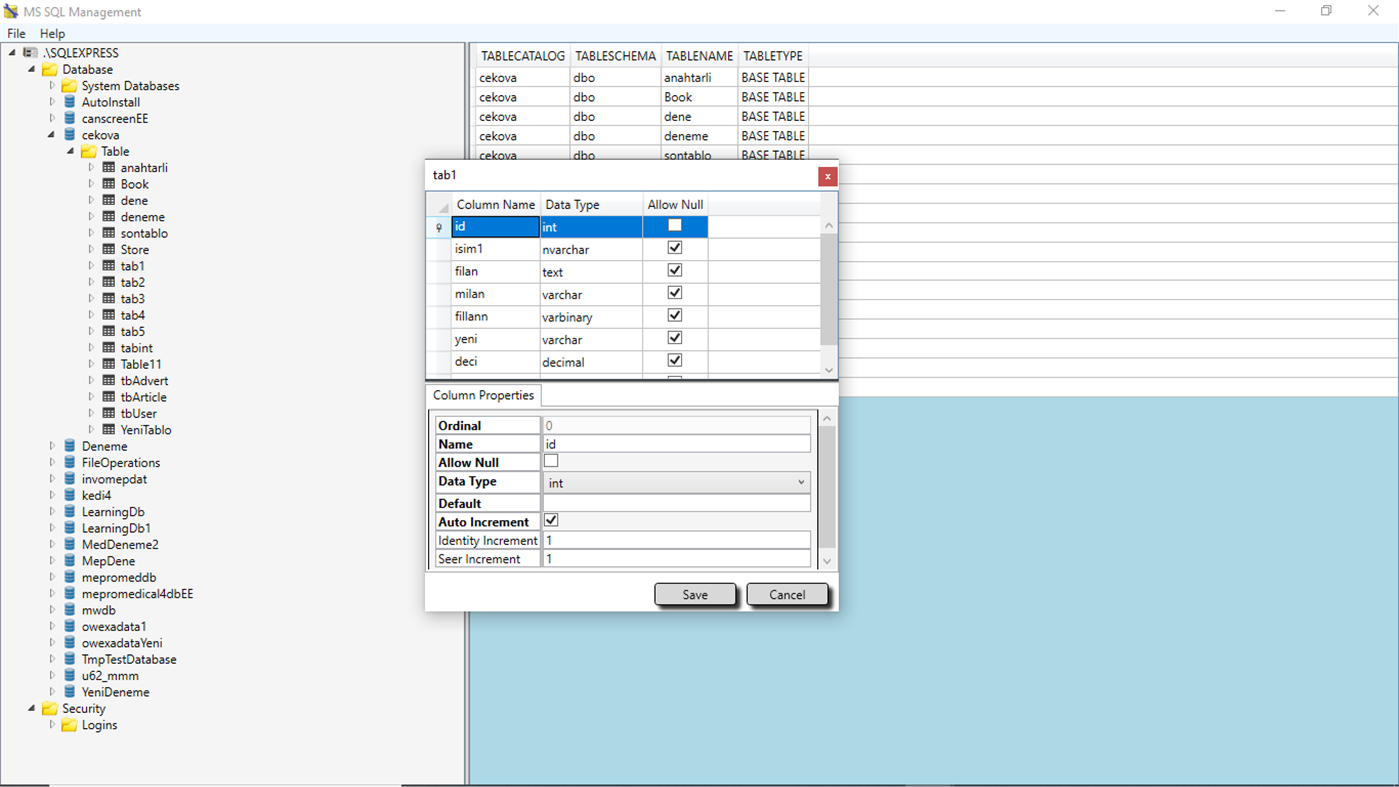Click the anahtarli table icon
The image size is (1399, 787).
pyautogui.click(x=109, y=167)
